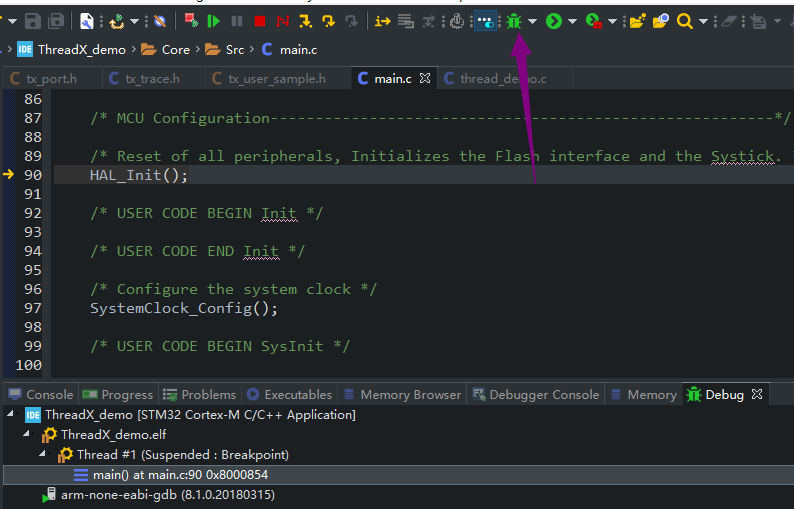
Task: Click the Use Step Filters icon
Action: click(x=428, y=21)
